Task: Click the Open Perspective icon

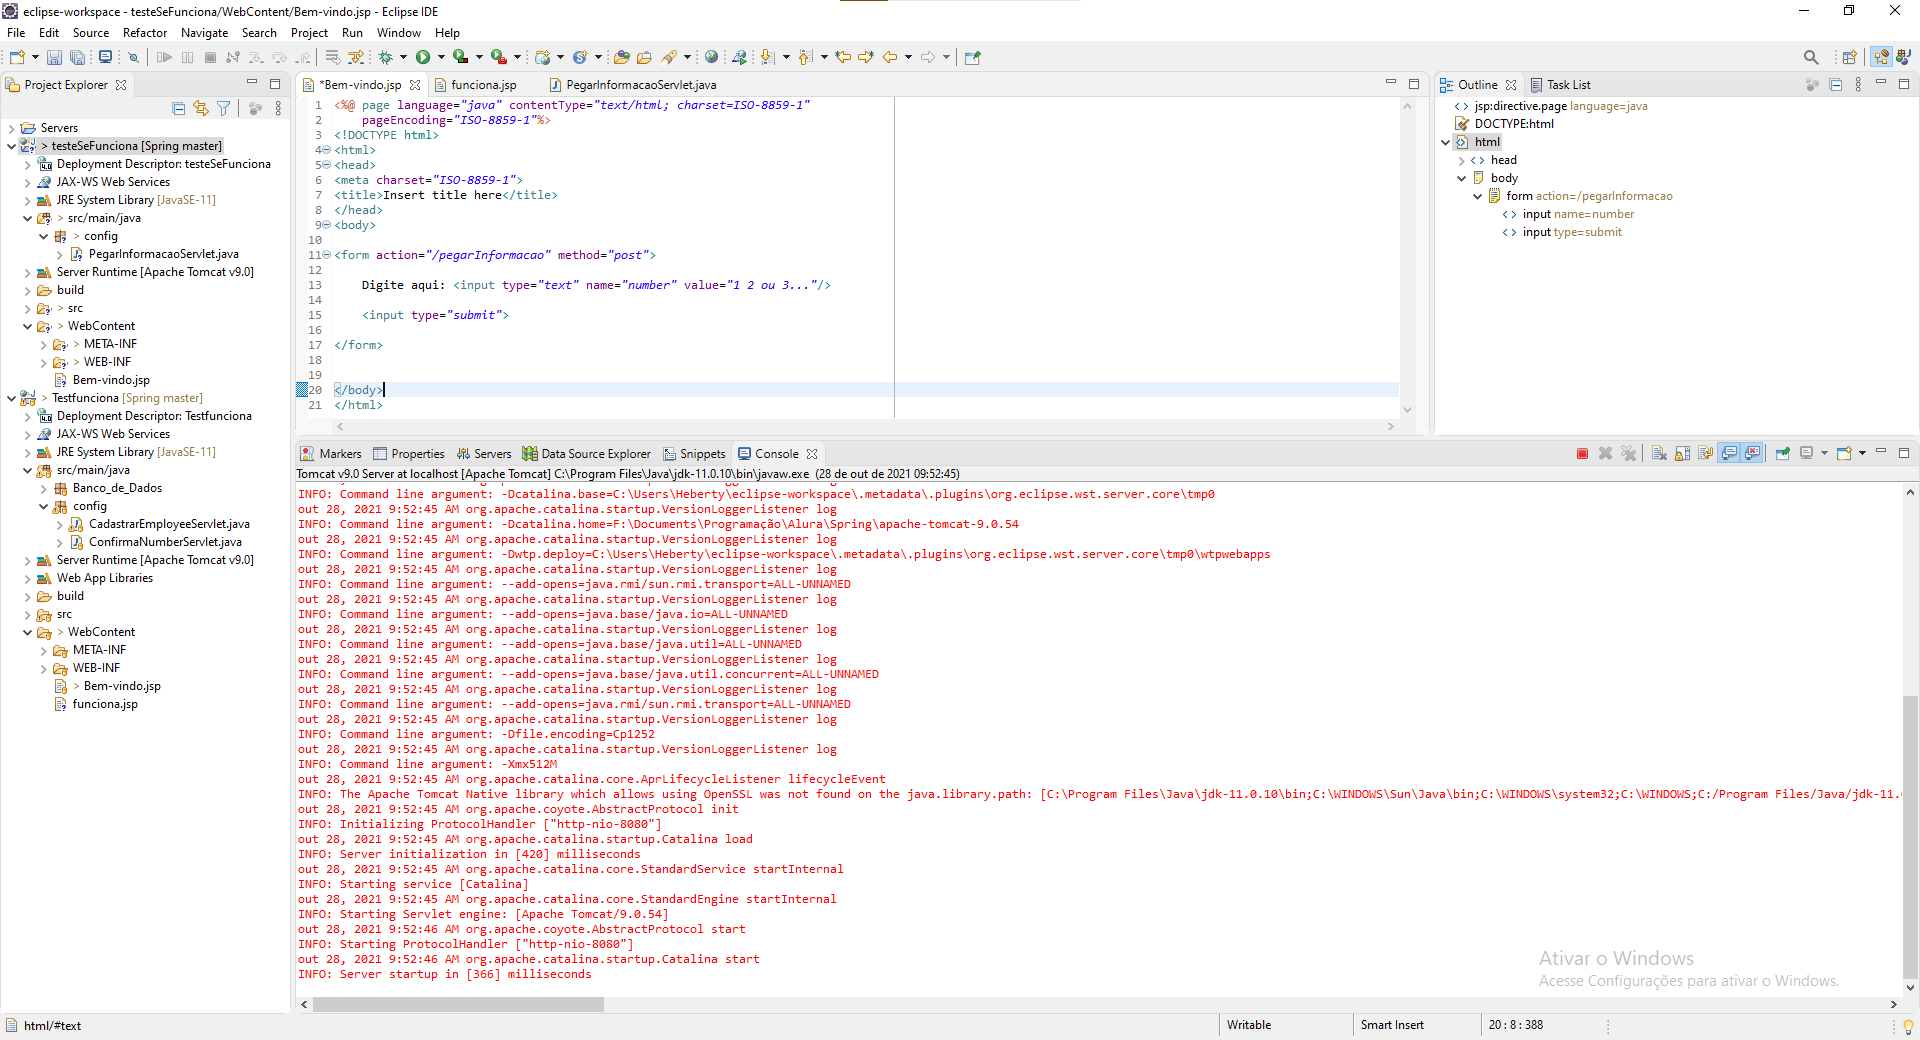Action: [x=1850, y=57]
